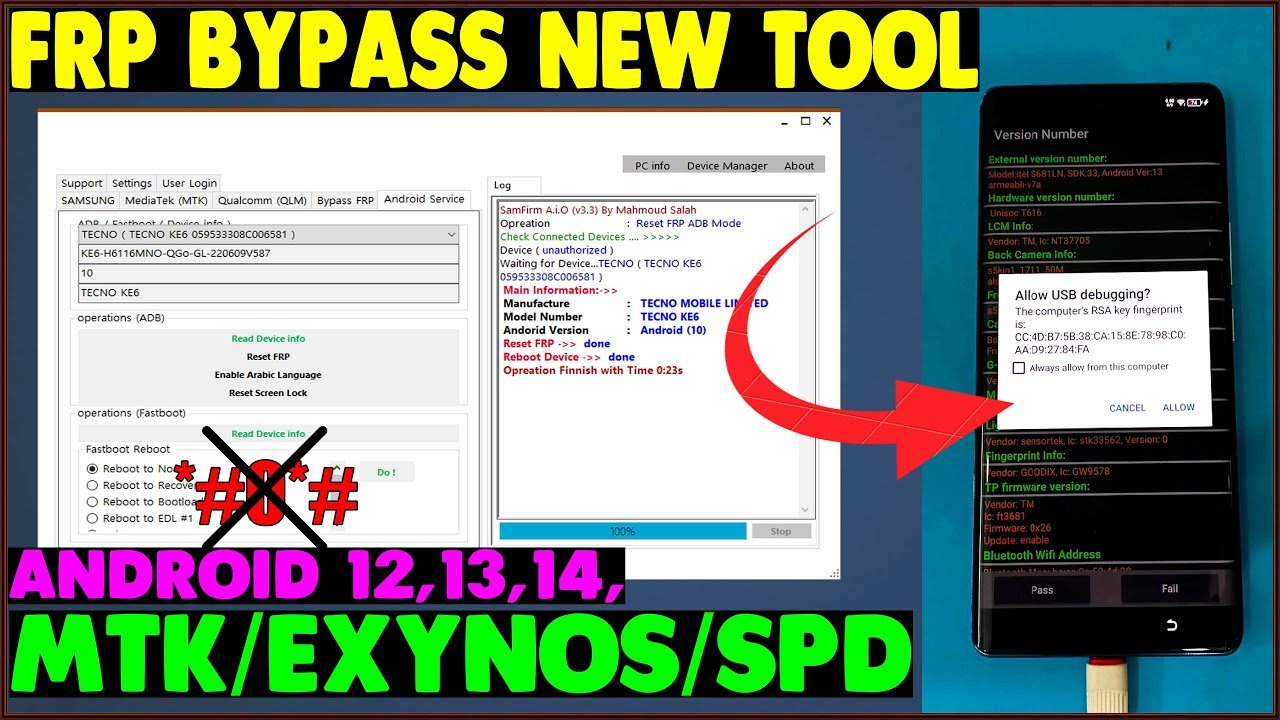Click the KE6-H6116MNO build number field

(x=268, y=253)
